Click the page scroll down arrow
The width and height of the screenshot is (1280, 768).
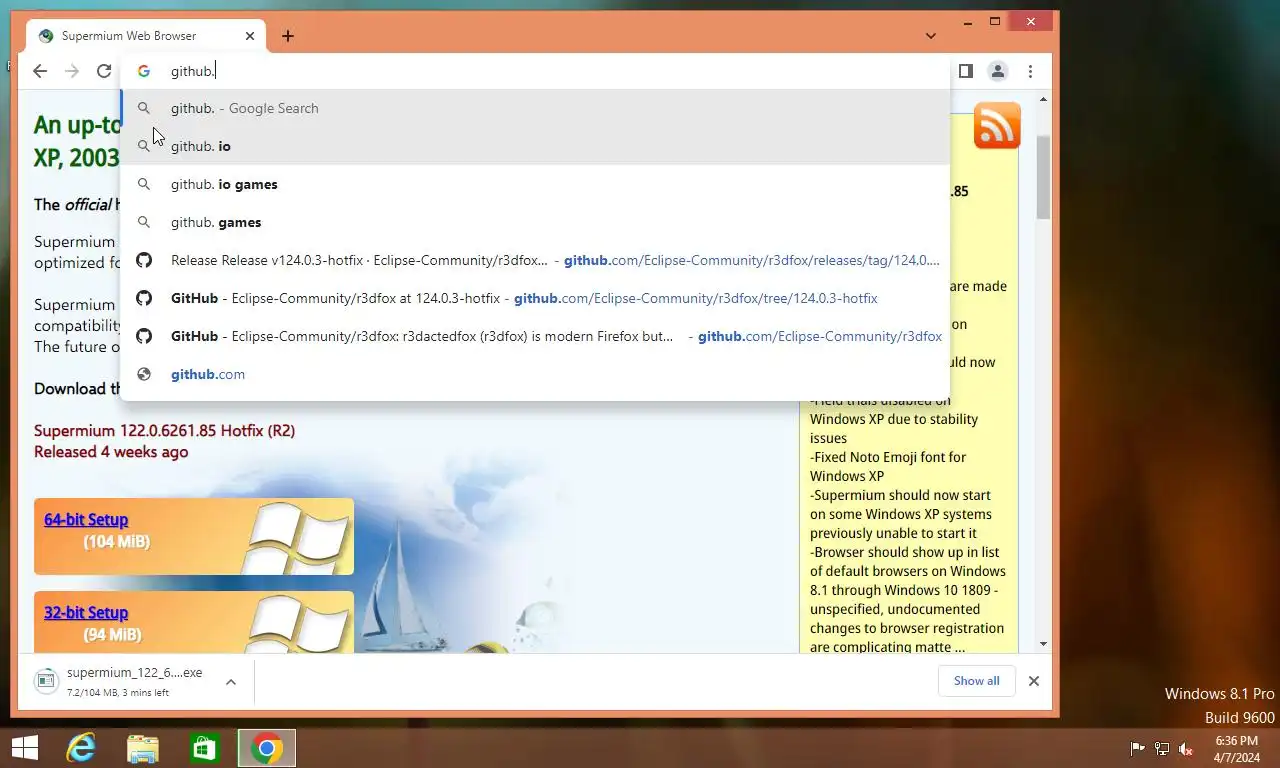[x=1044, y=644]
